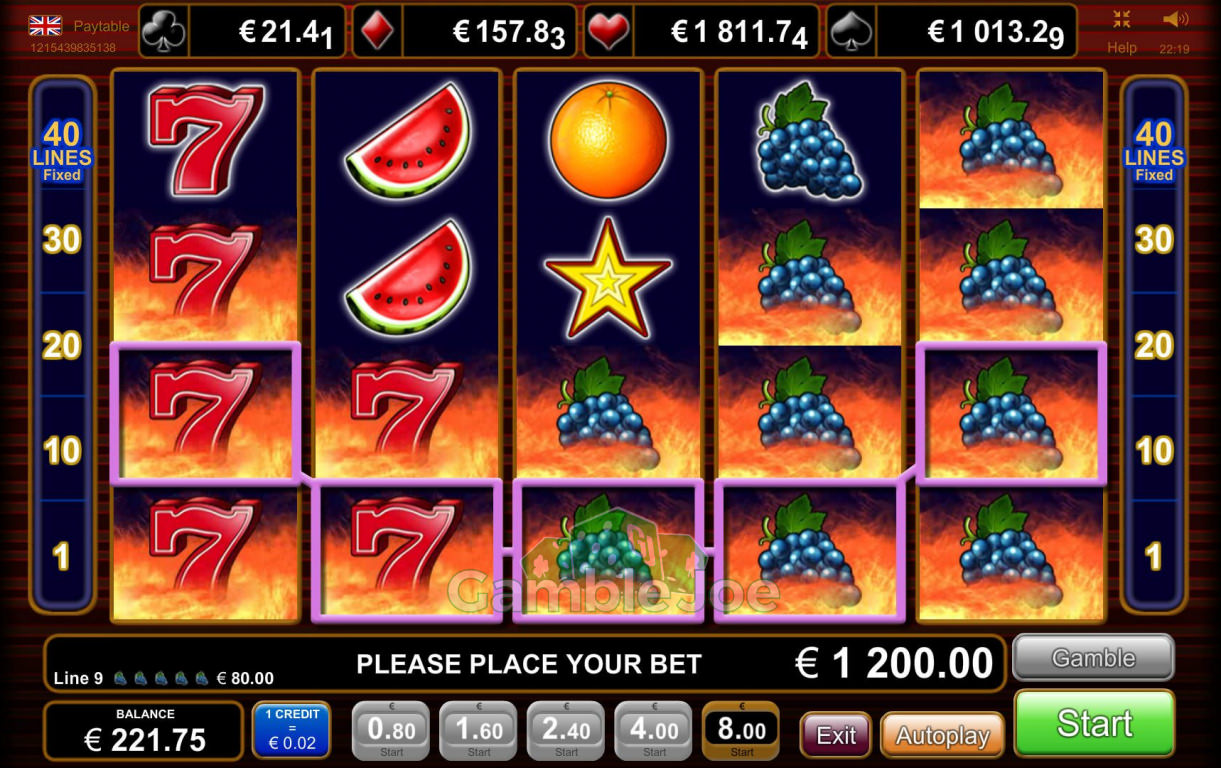The image size is (1221, 768).
Task: Open Autoplay options
Action: pyautogui.click(x=942, y=736)
